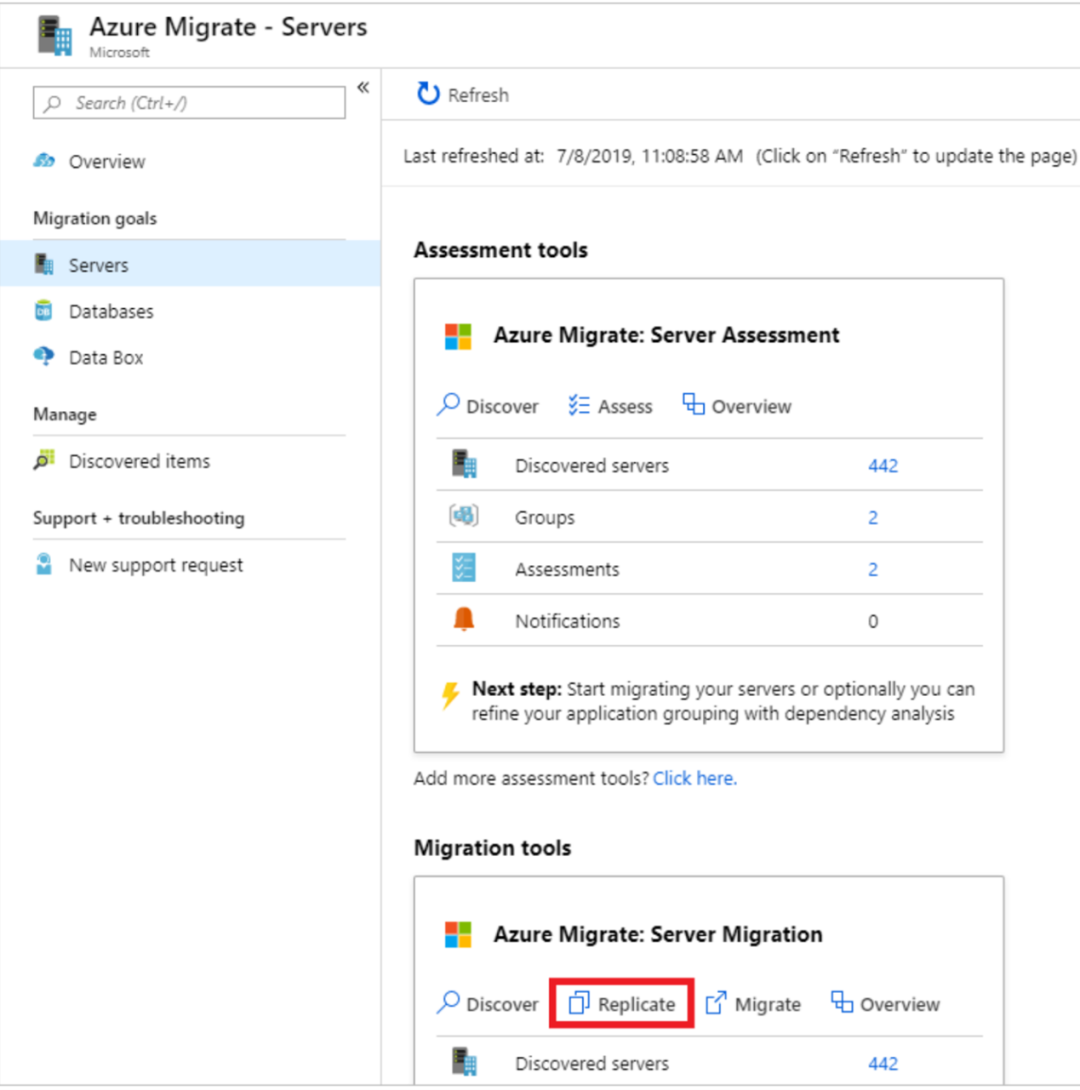
Task: Click the Refresh circular arrow icon
Action: click(x=428, y=93)
